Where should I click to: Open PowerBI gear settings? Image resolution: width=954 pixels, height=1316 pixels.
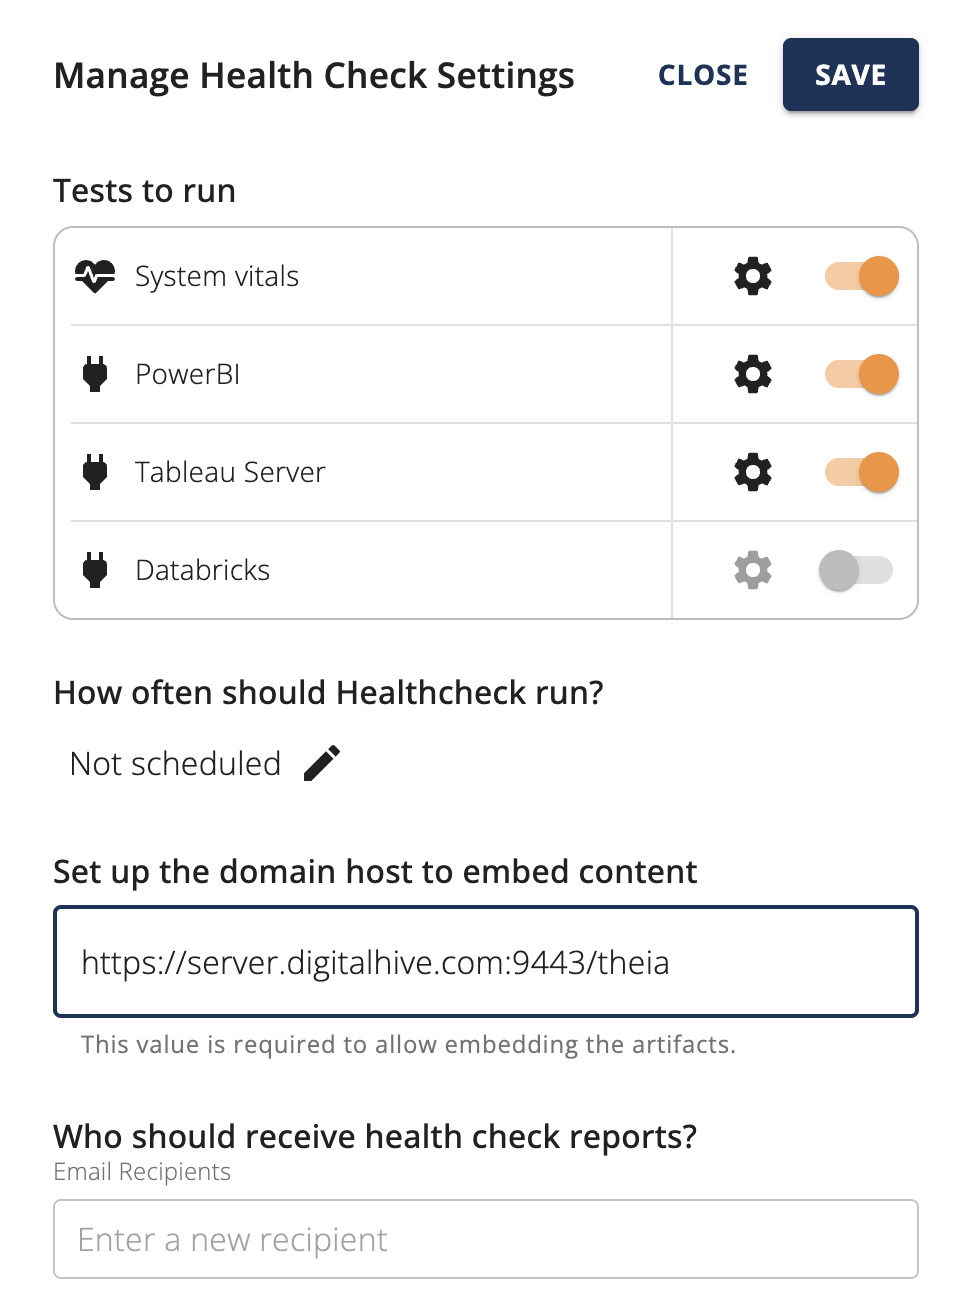pyautogui.click(x=753, y=374)
